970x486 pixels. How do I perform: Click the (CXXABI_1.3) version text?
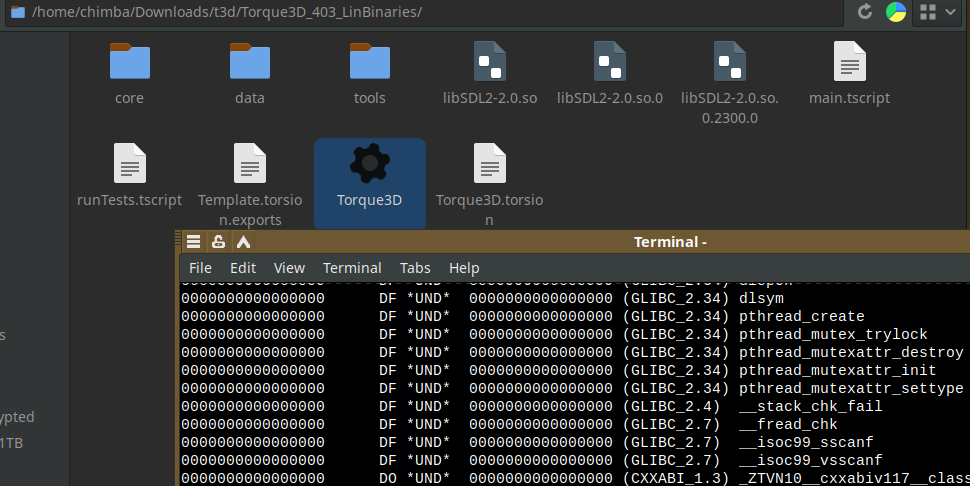pyautogui.click(x=676, y=478)
